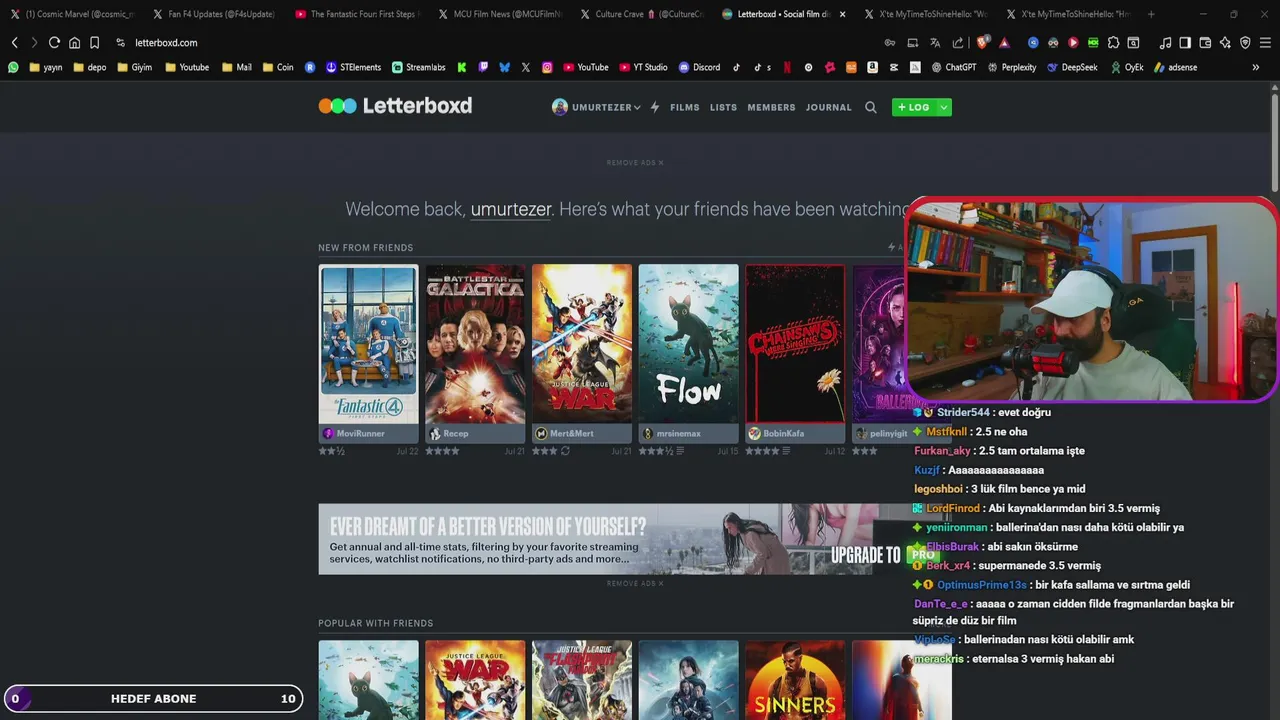This screenshot has width=1280, height=720.
Task: Open the Instagram bookmark icon
Action: tap(547, 67)
